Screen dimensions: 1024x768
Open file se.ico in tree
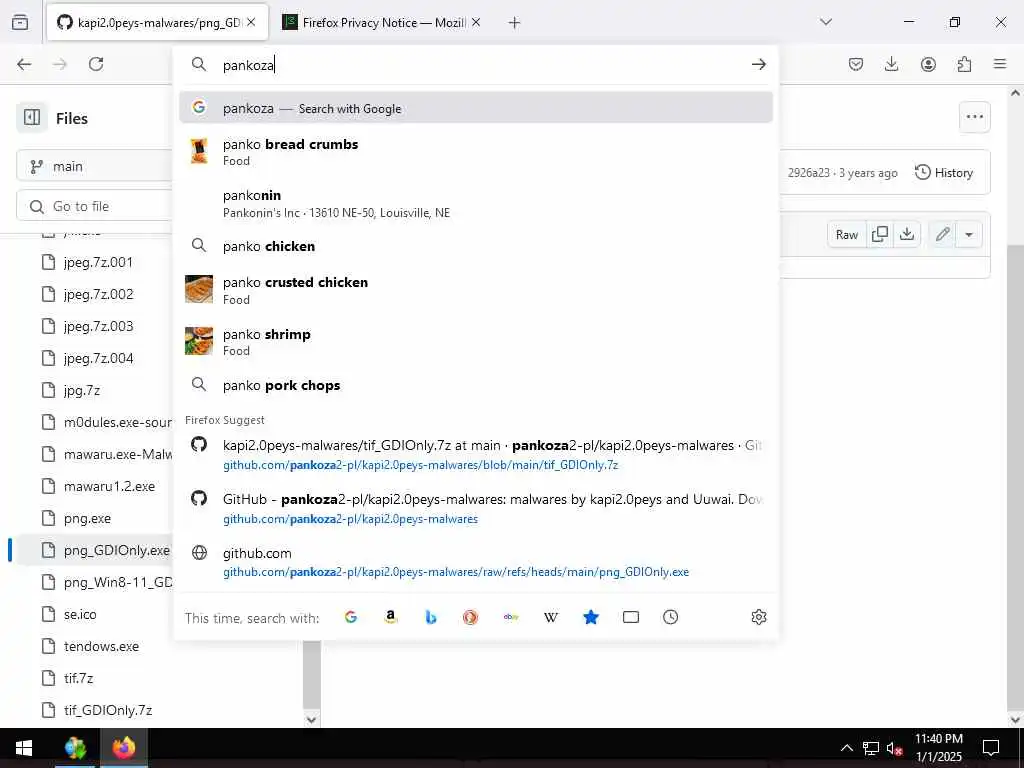(80, 615)
